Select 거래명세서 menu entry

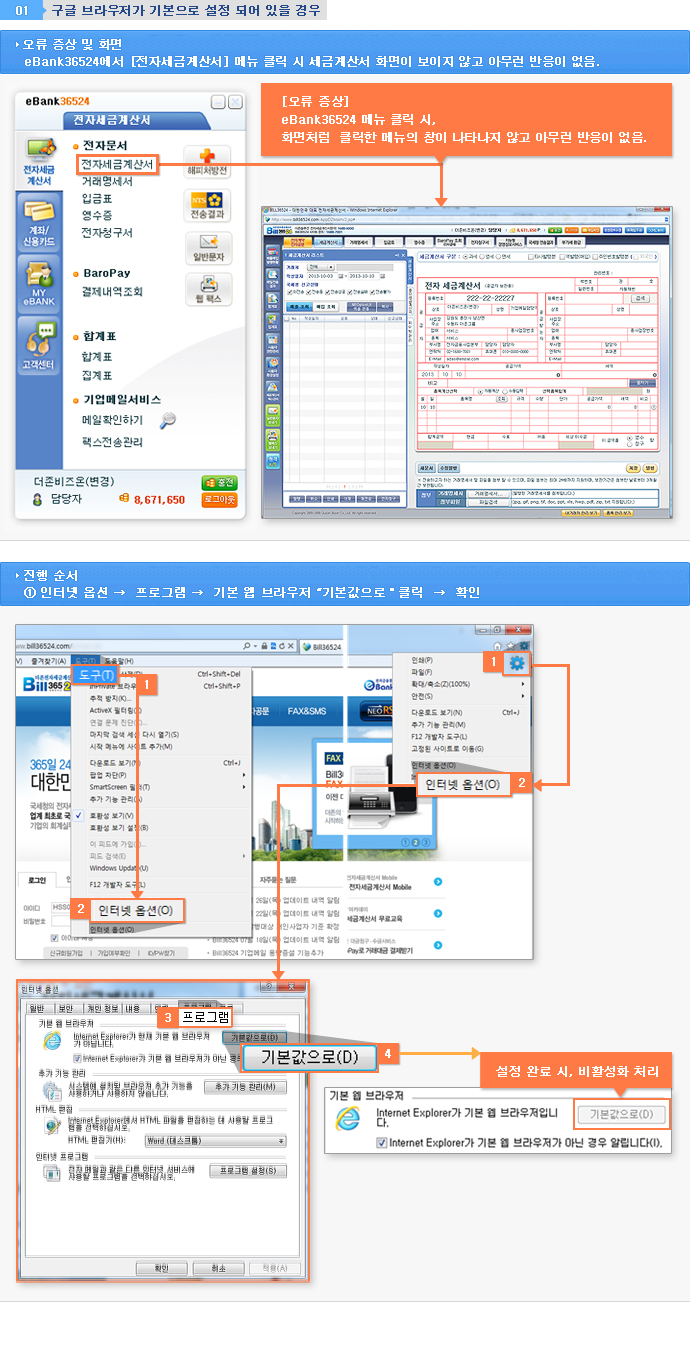click(x=107, y=181)
